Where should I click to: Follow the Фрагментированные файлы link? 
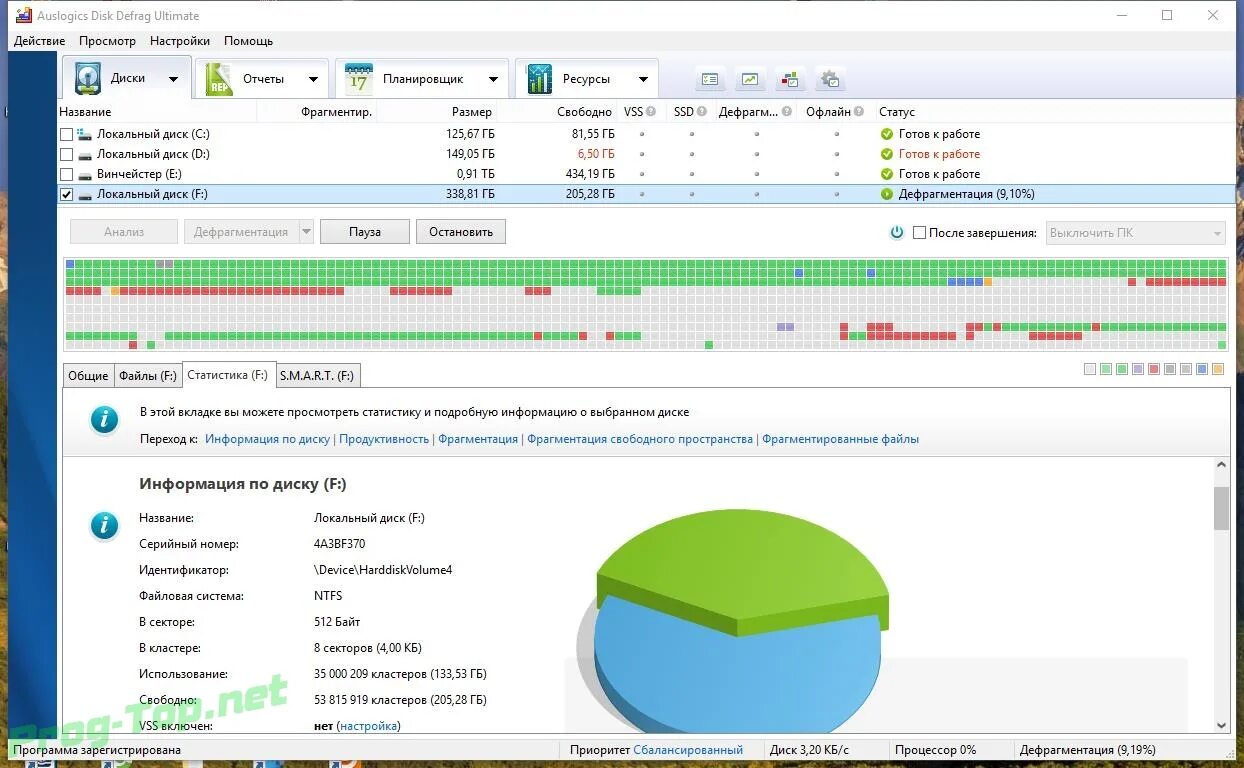[x=840, y=439]
